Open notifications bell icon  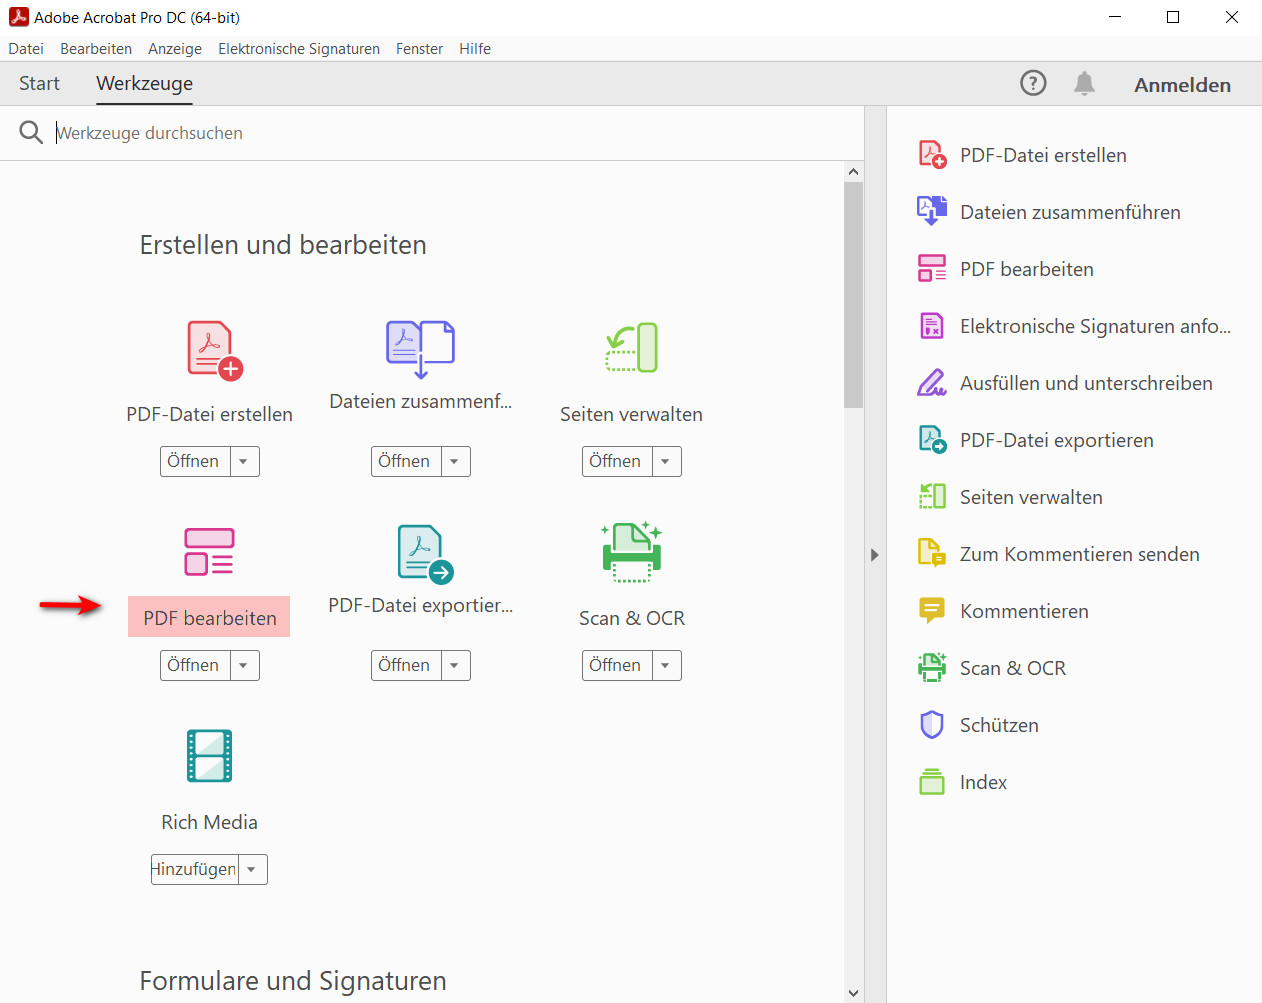(x=1084, y=83)
